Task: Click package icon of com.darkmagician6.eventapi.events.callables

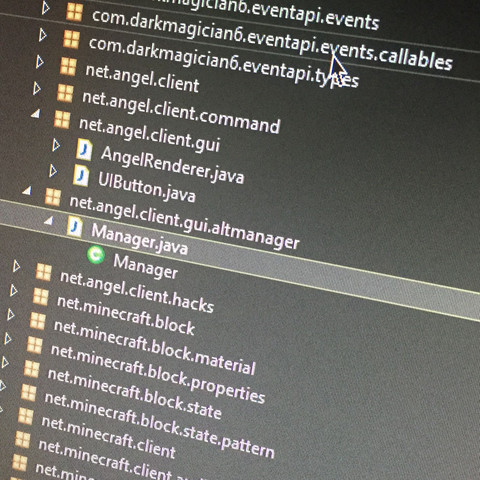Action: click(74, 11)
